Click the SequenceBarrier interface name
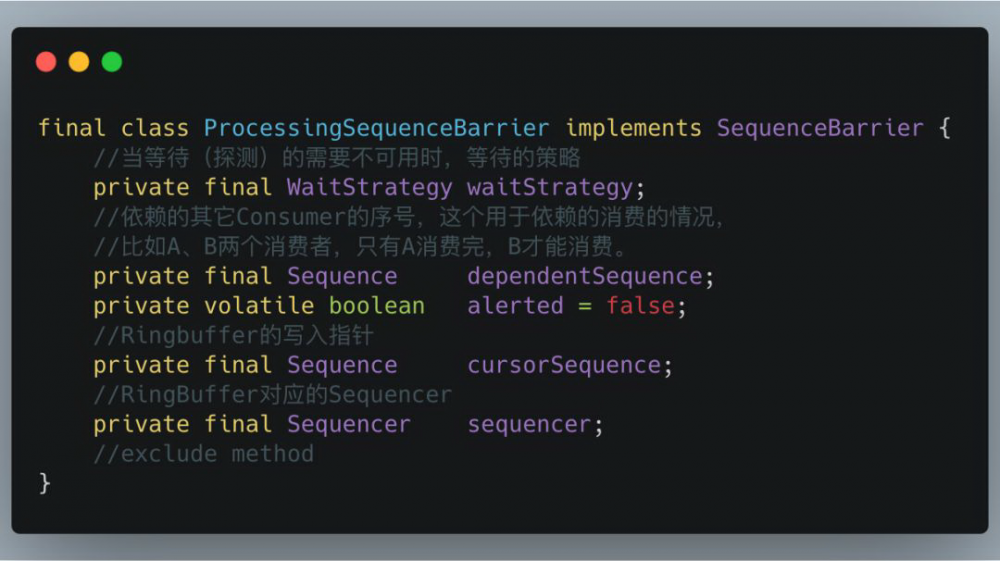 (820, 128)
